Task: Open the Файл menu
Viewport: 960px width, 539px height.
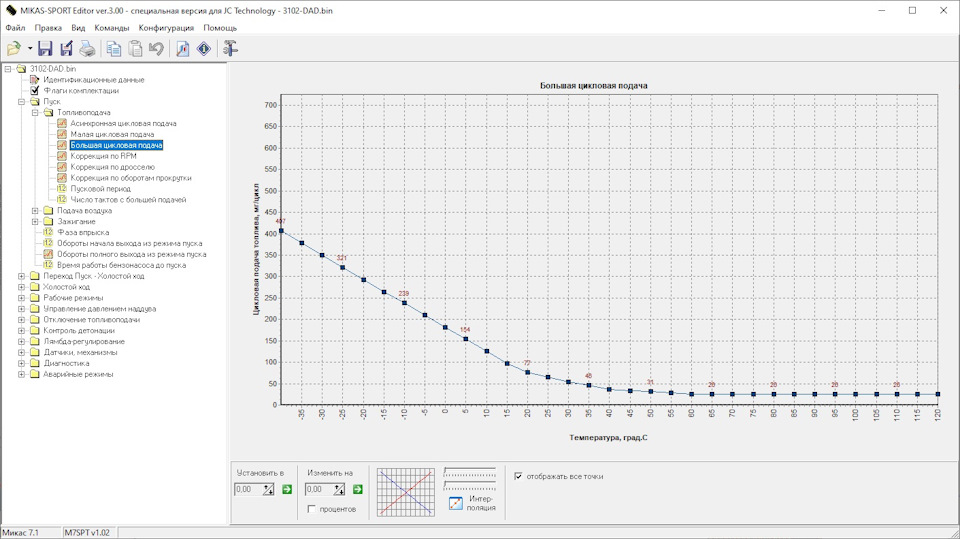Action: (15, 28)
